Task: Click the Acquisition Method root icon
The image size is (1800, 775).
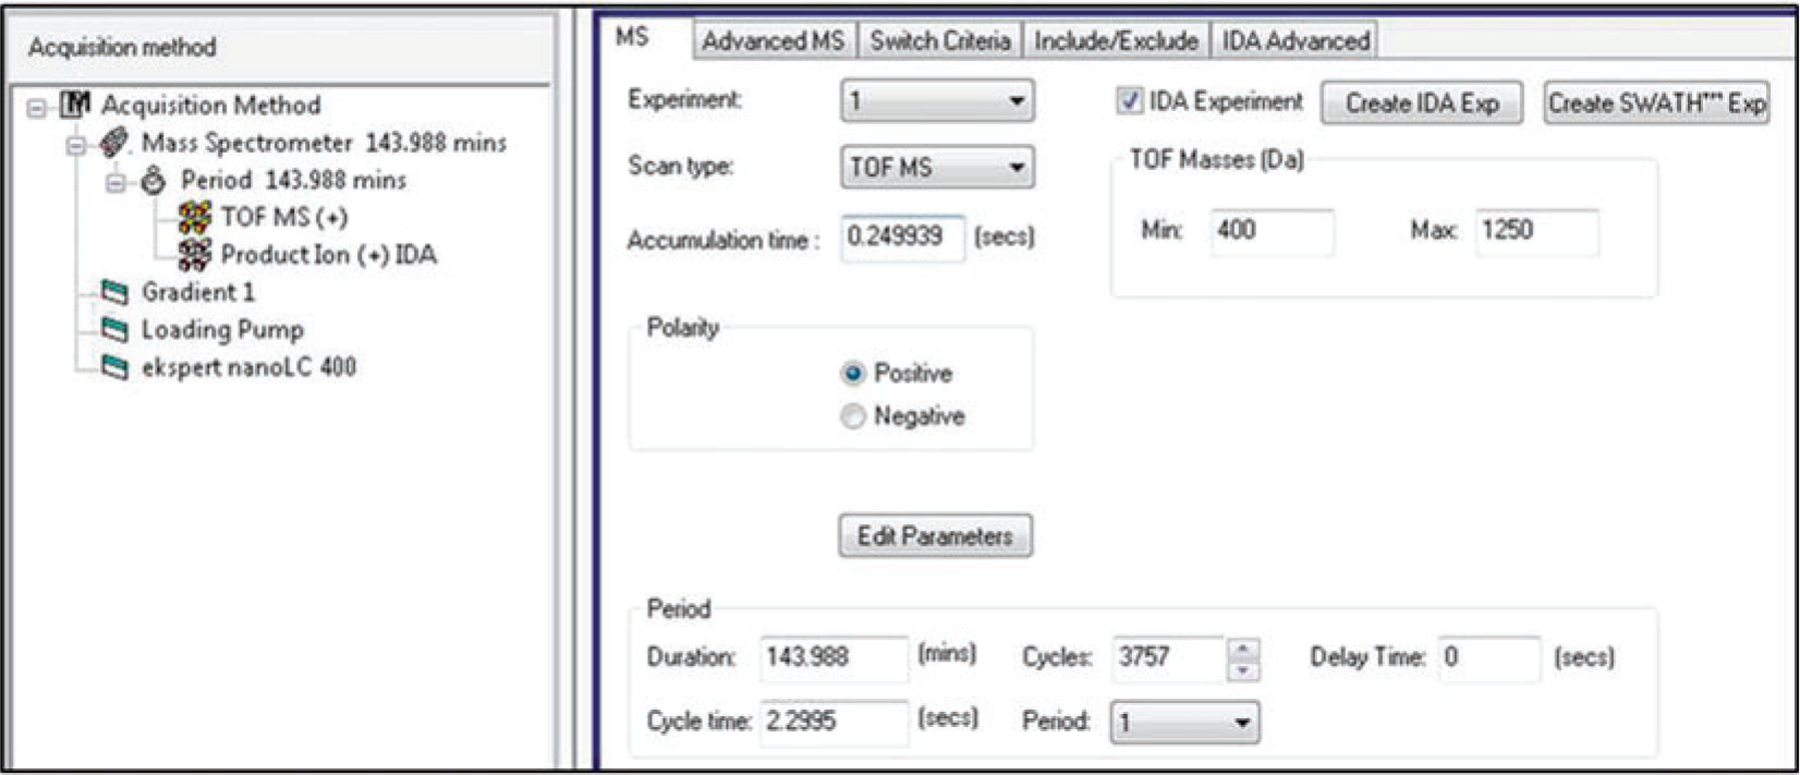Action: (76, 104)
